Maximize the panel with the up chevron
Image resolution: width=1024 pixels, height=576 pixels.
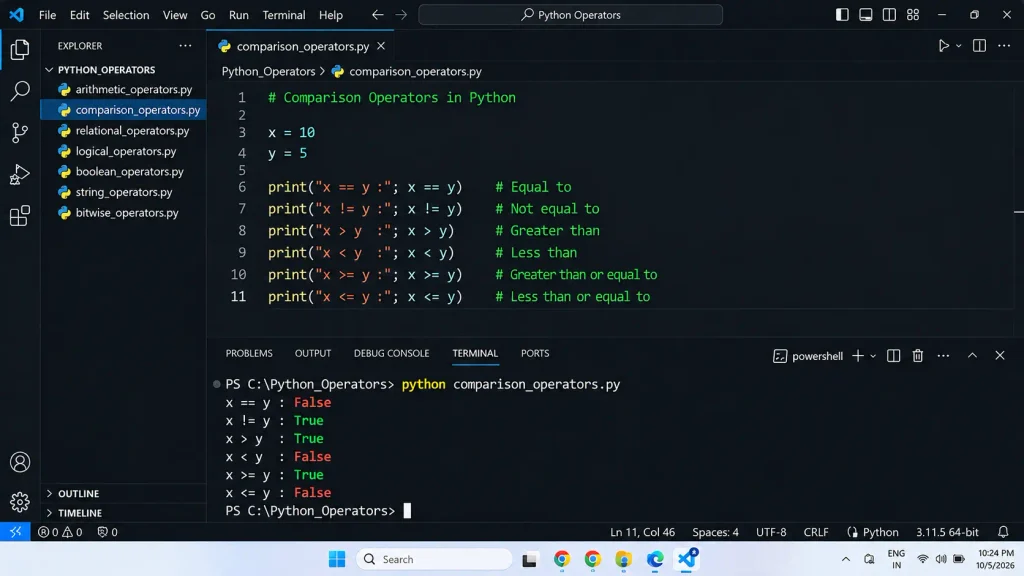point(972,356)
